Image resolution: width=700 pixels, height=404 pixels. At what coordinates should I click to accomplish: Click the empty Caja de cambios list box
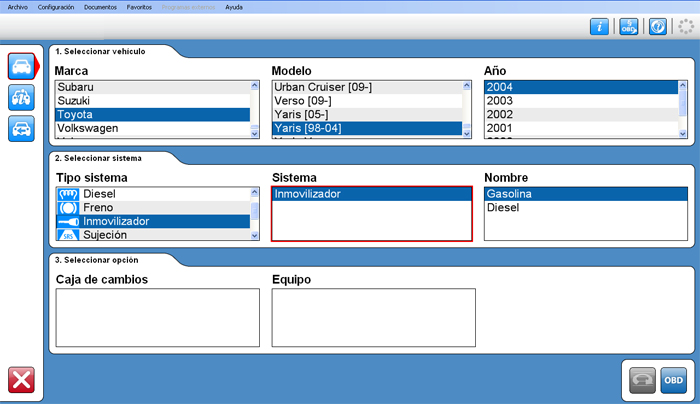click(158, 317)
